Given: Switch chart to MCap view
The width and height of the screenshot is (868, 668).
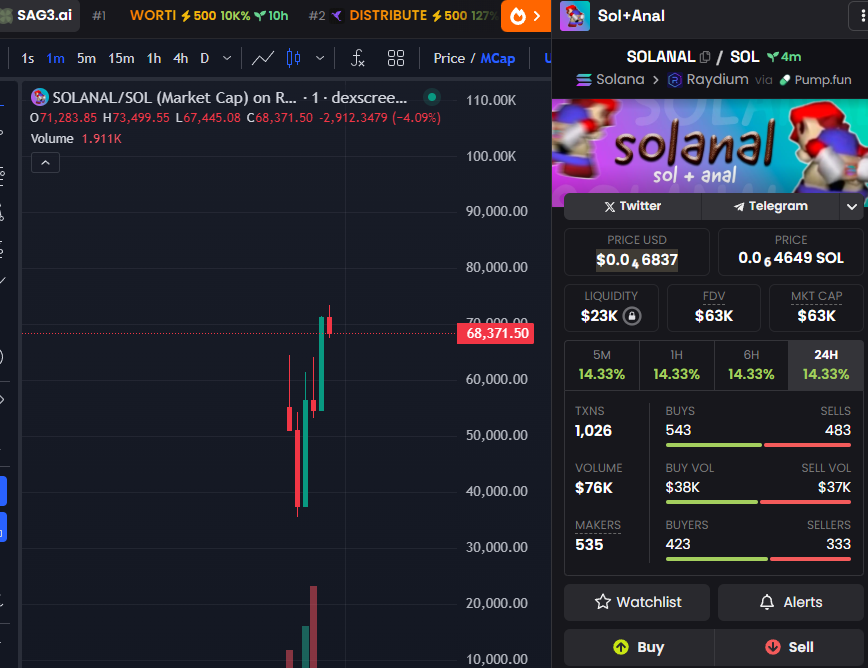Looking at the screenshot, I should point(498,58).
